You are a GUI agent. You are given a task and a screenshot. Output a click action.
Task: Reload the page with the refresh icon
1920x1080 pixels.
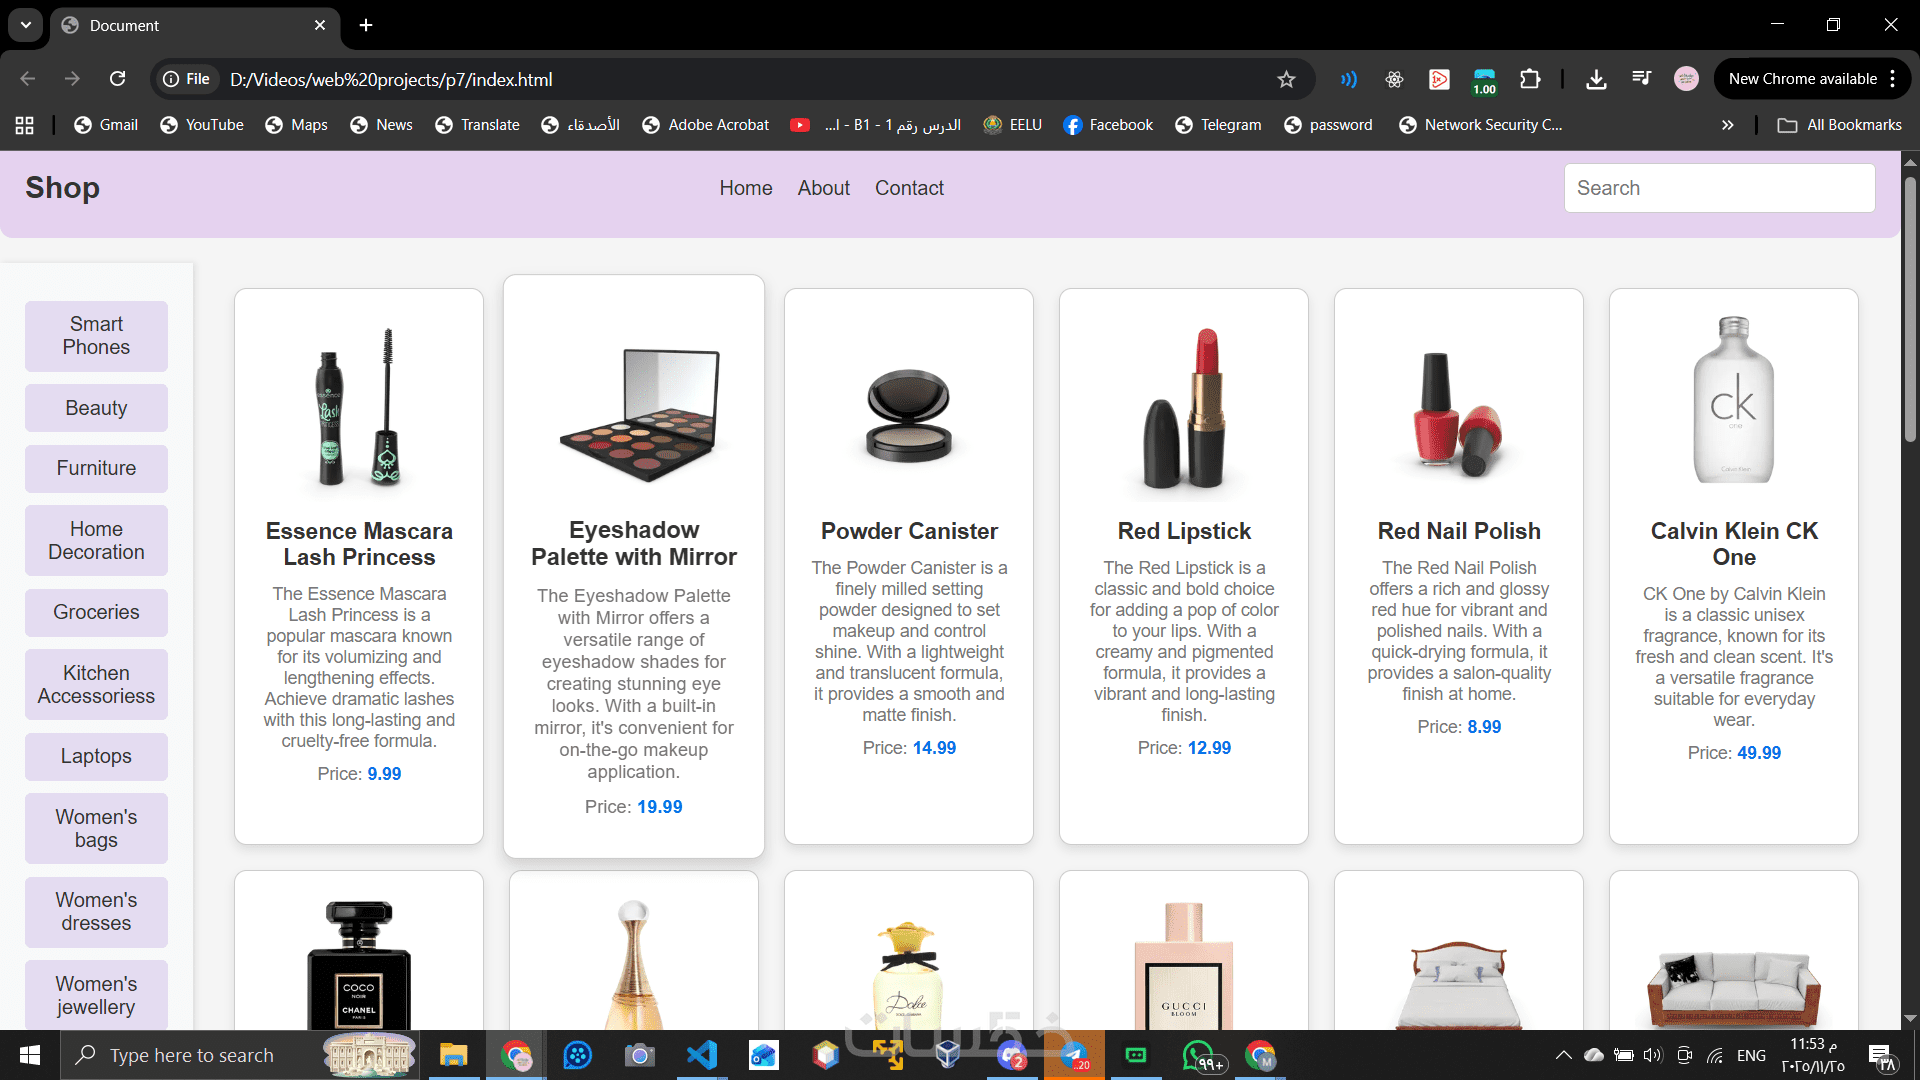(117, 79)
